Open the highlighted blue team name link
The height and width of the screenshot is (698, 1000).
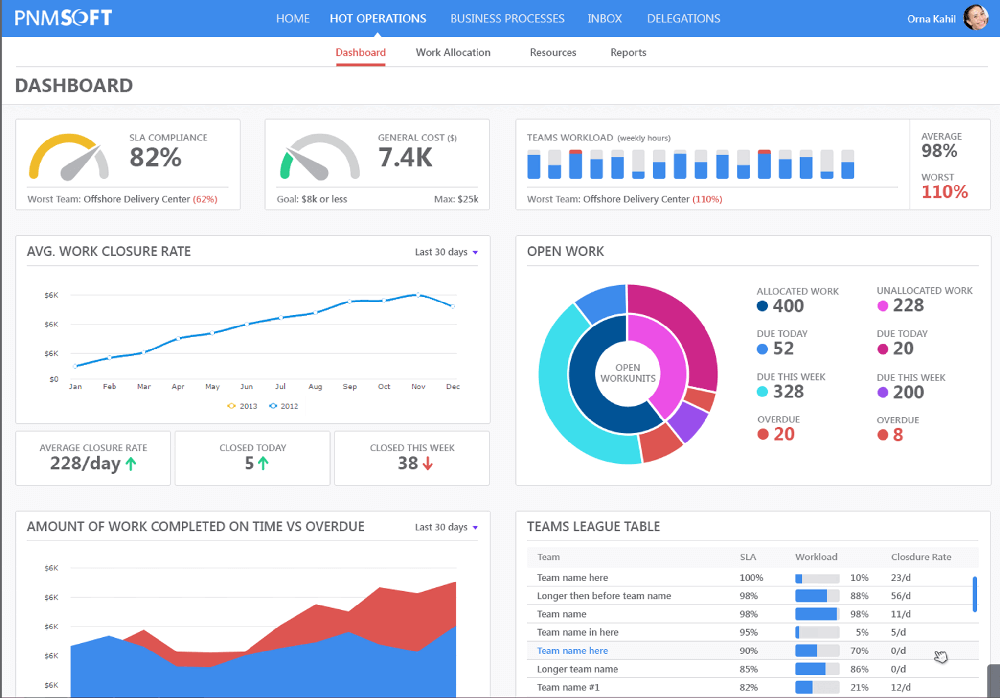572,651
